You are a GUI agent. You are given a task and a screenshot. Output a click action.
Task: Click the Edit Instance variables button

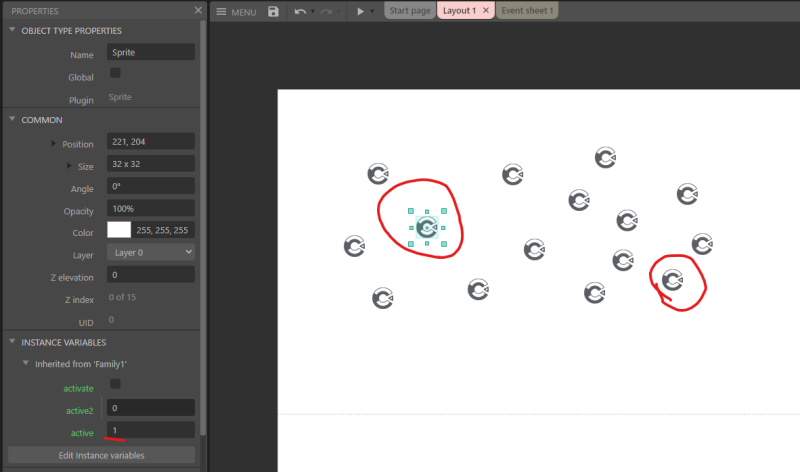(101, 455)
